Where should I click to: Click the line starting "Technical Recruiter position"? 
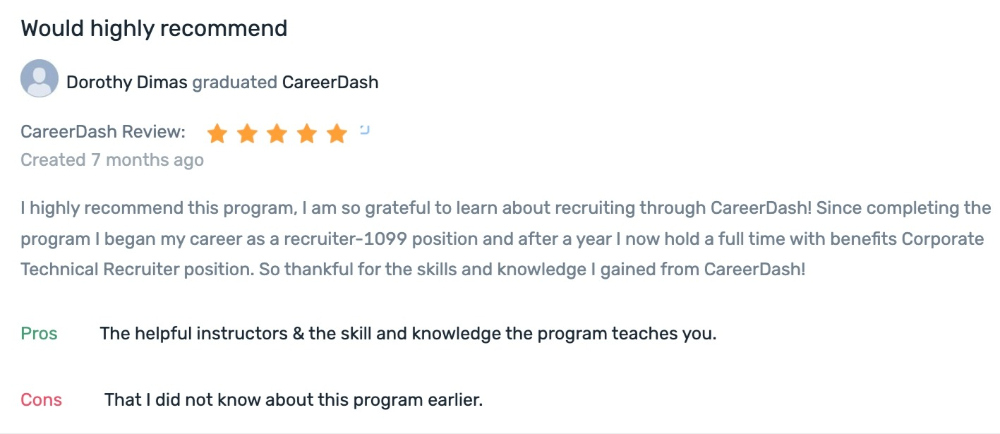[x=413, y=269]
